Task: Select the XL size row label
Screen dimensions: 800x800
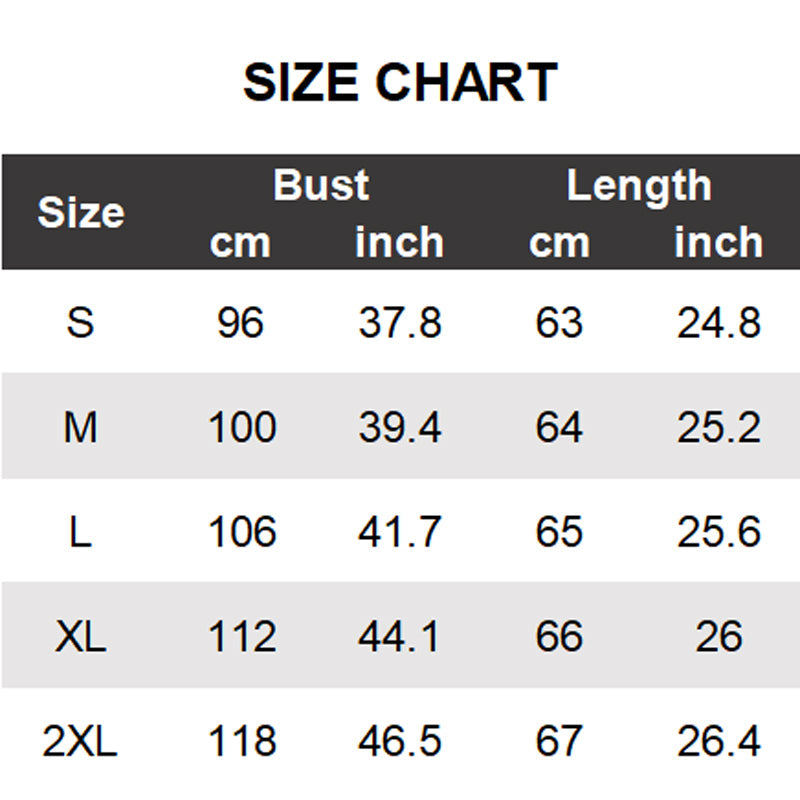Action: click(80, 637)
